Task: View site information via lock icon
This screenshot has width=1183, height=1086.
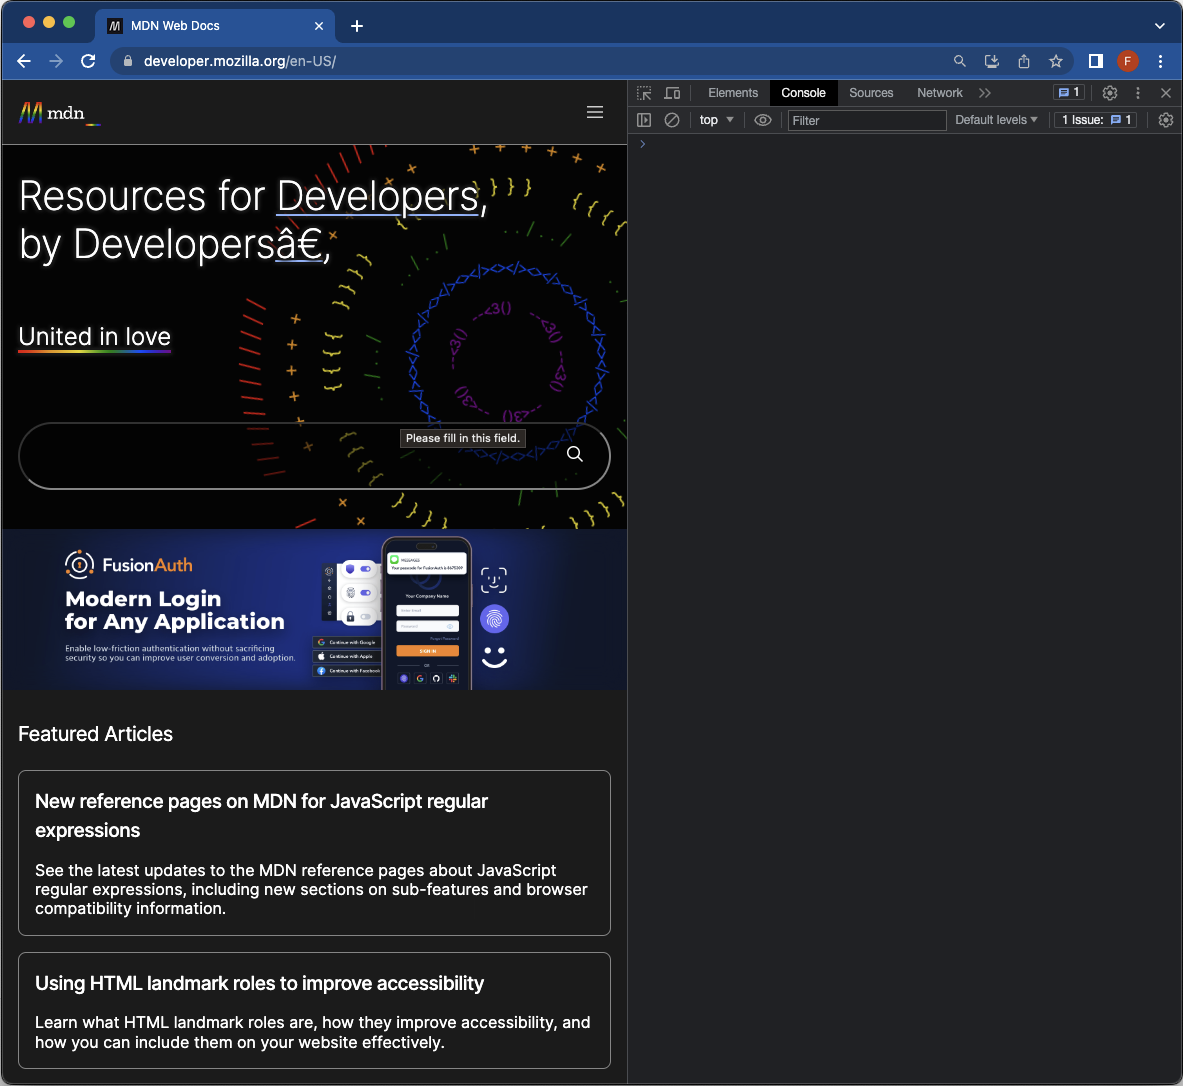Action: pos(128,61)
